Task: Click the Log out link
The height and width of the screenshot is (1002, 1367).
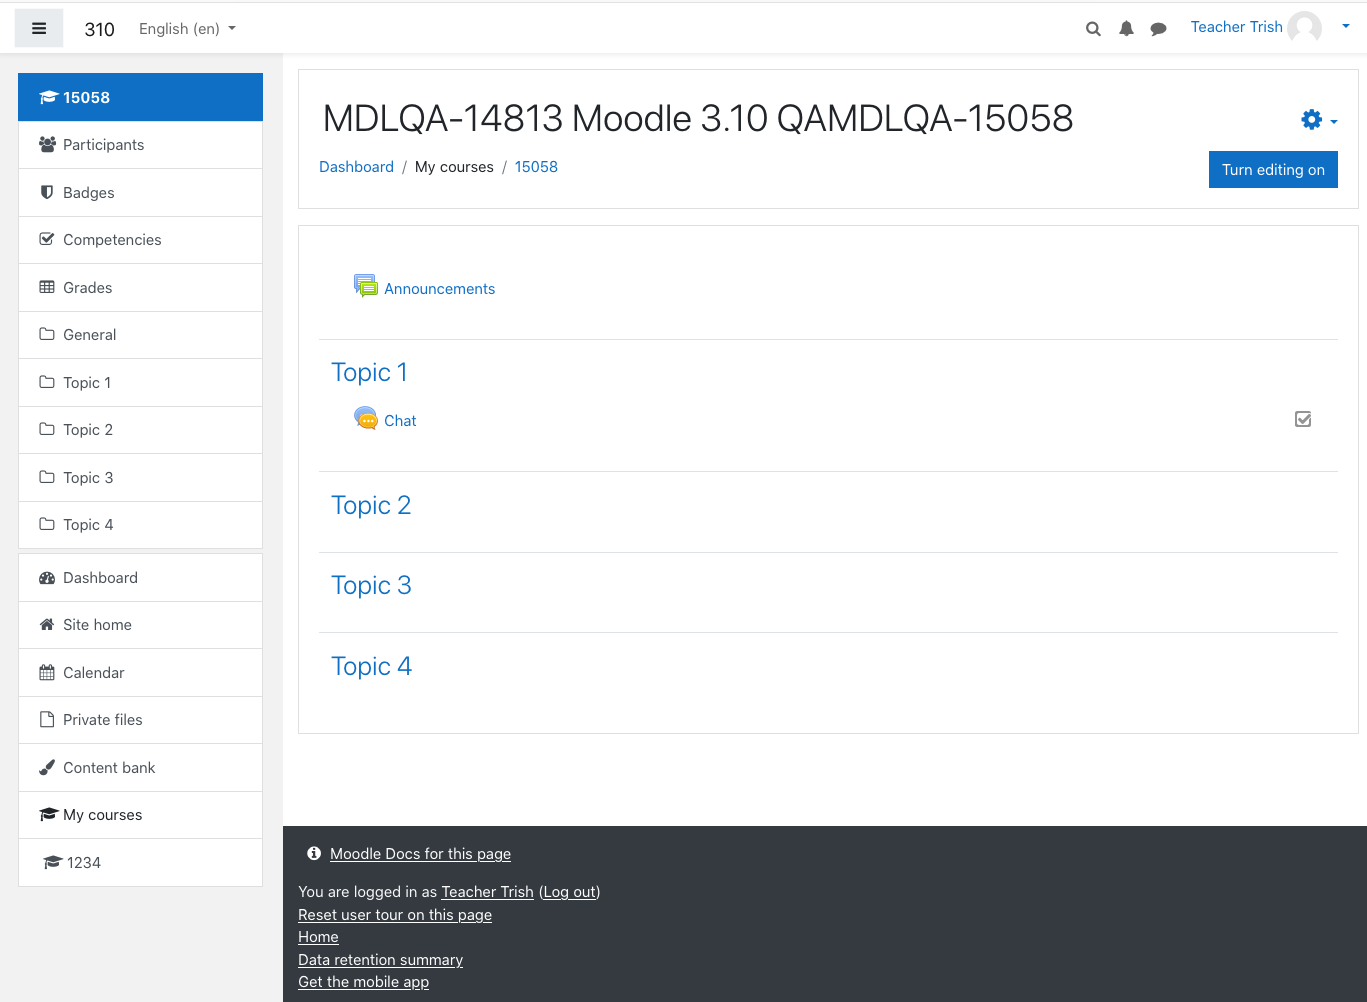Action: click(x=570, y=892)
